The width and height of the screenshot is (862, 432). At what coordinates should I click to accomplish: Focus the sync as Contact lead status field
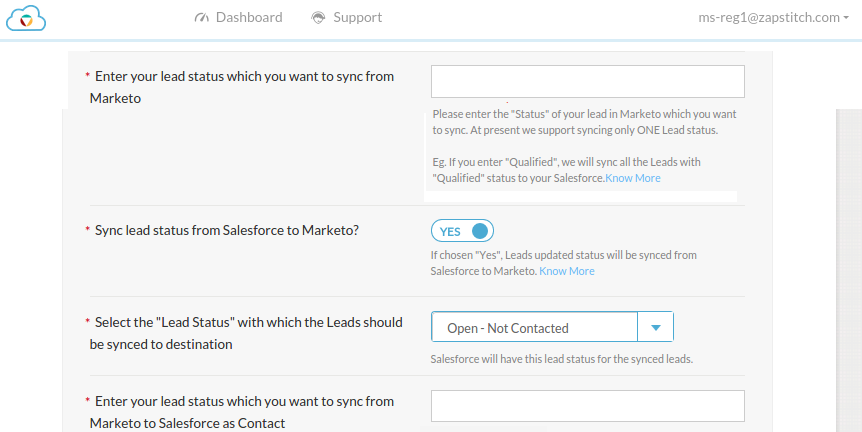[587, 406]
